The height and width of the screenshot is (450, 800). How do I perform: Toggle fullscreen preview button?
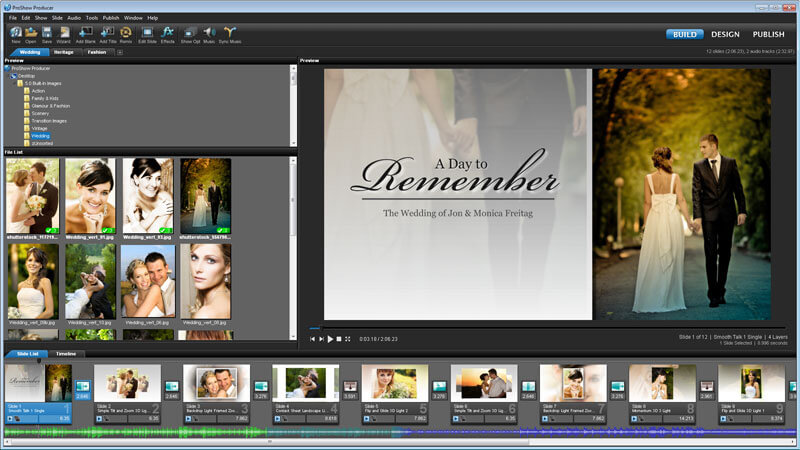[347, 339]
